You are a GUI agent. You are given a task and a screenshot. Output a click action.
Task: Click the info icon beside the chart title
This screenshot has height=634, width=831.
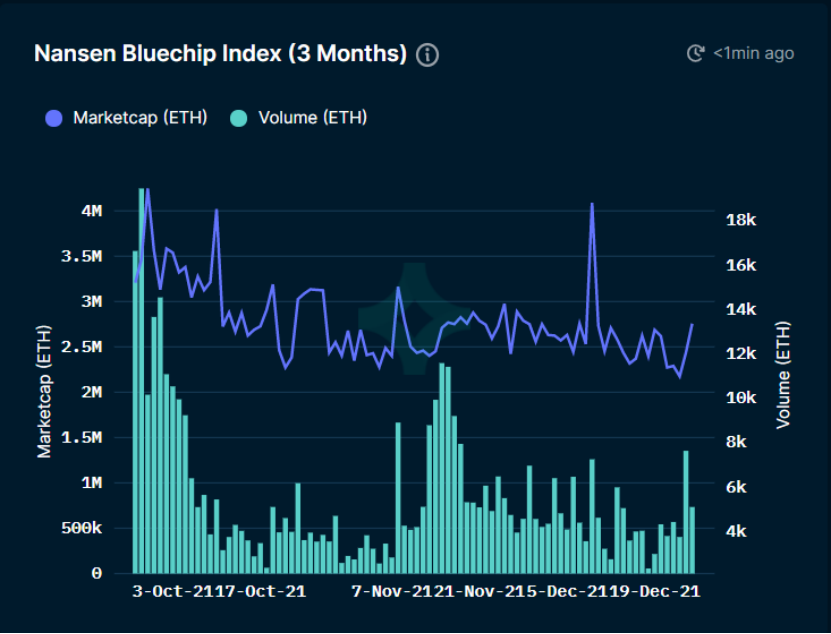tap(427, 55)
